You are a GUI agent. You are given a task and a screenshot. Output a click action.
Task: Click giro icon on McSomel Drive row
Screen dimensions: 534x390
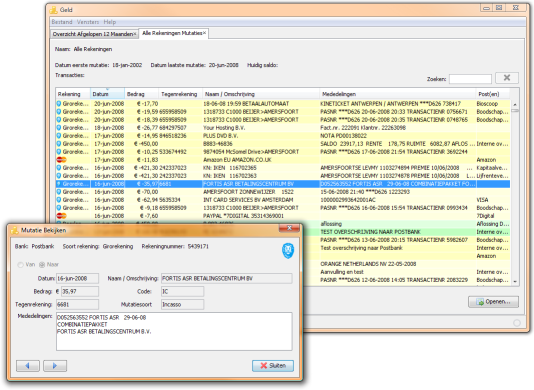coord(59,152)
